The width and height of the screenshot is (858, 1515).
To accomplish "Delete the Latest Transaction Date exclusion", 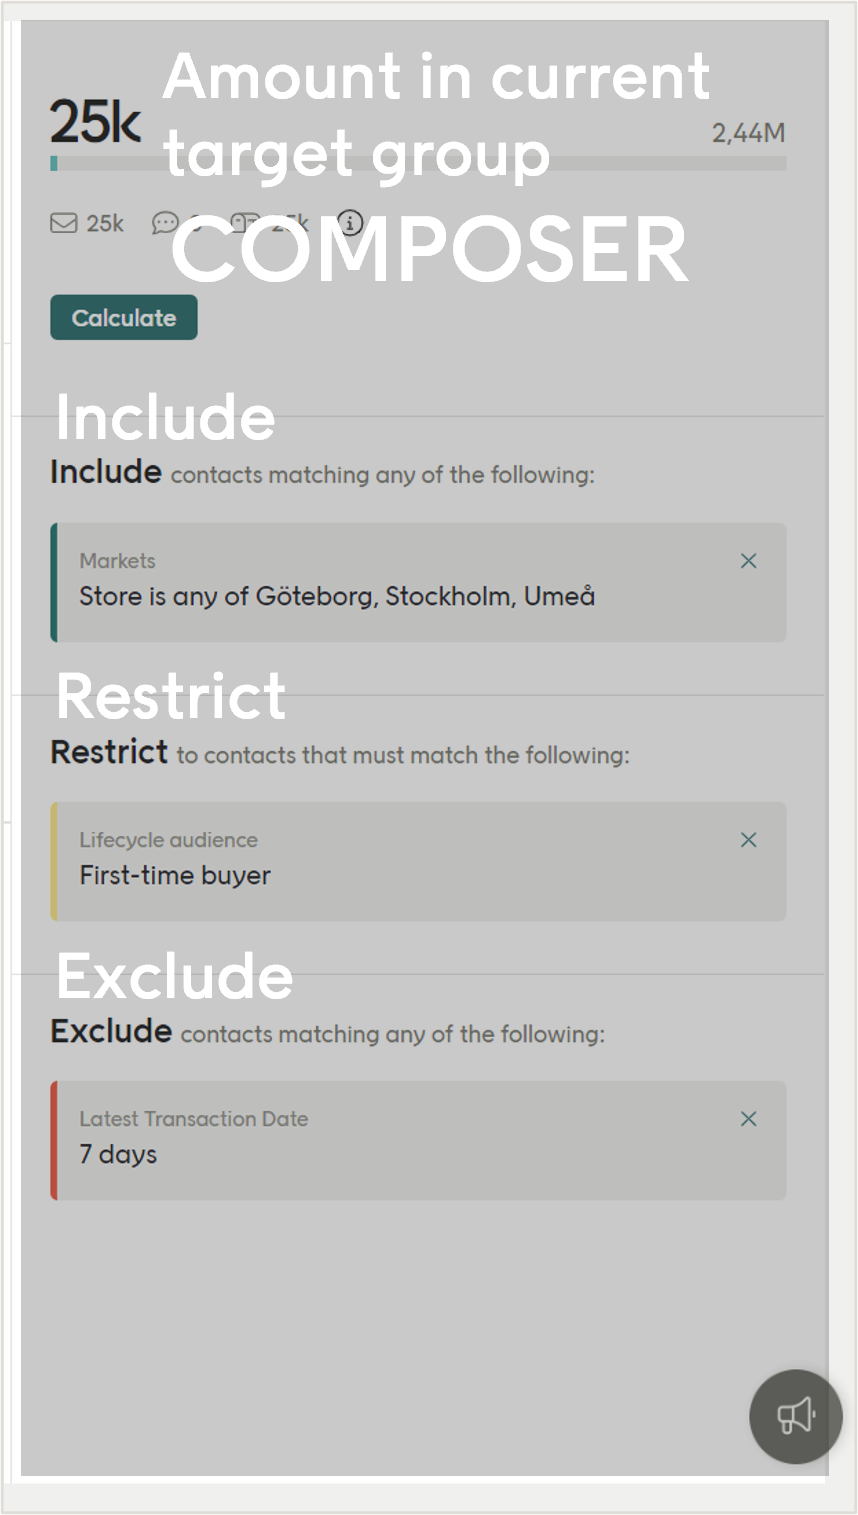I will [749, 1119].
